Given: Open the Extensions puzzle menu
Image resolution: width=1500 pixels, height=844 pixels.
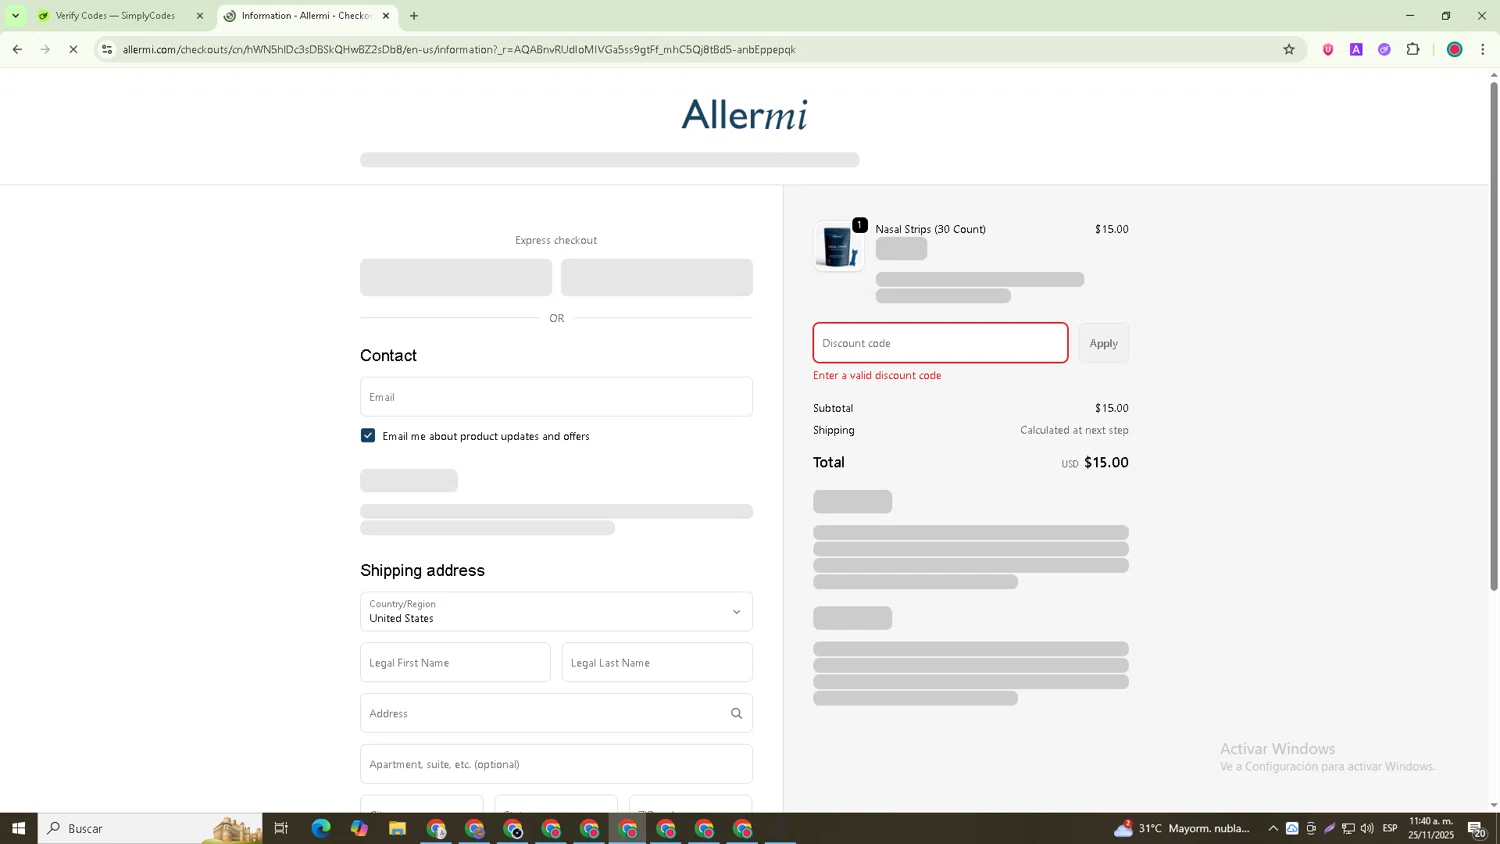Looking at the screenshot, I should pyautogui.click(x=1413, y=49).
